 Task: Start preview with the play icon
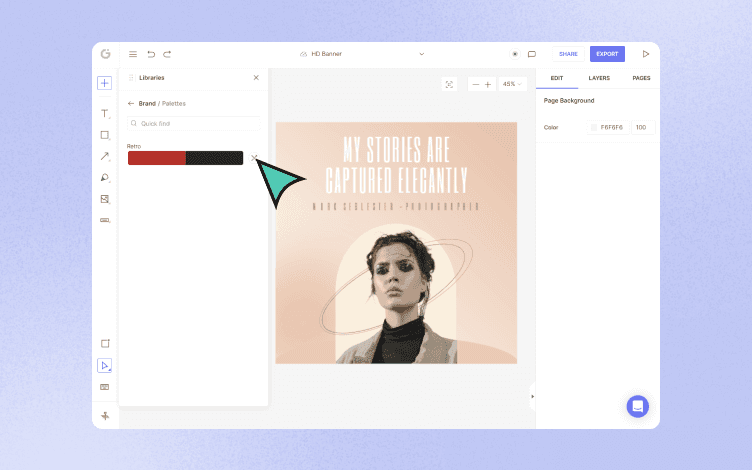click(x=646, y=54)
